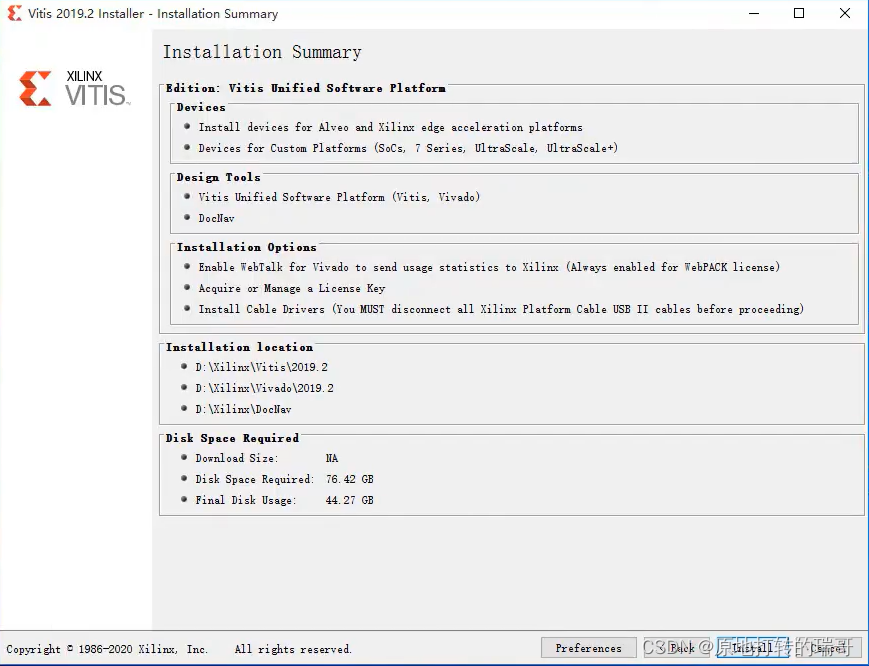Viewport: 869px width, 666px height.
Task: Click the path 'D:\Xilinx\Vitis\2019.2'
Action: 262,367
